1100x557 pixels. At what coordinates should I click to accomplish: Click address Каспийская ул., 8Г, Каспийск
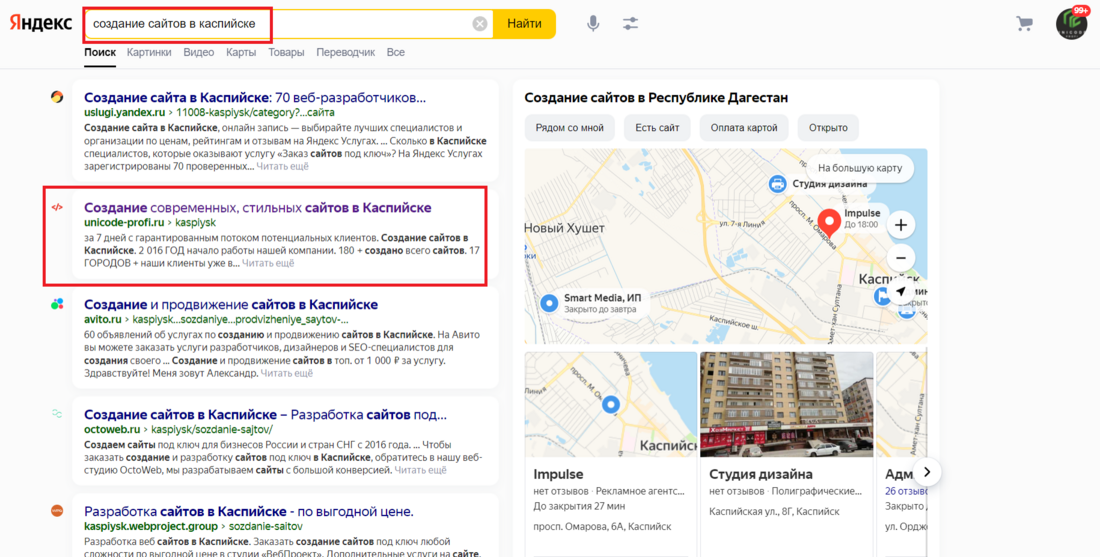pyautogui.click(x=774, y=511)
